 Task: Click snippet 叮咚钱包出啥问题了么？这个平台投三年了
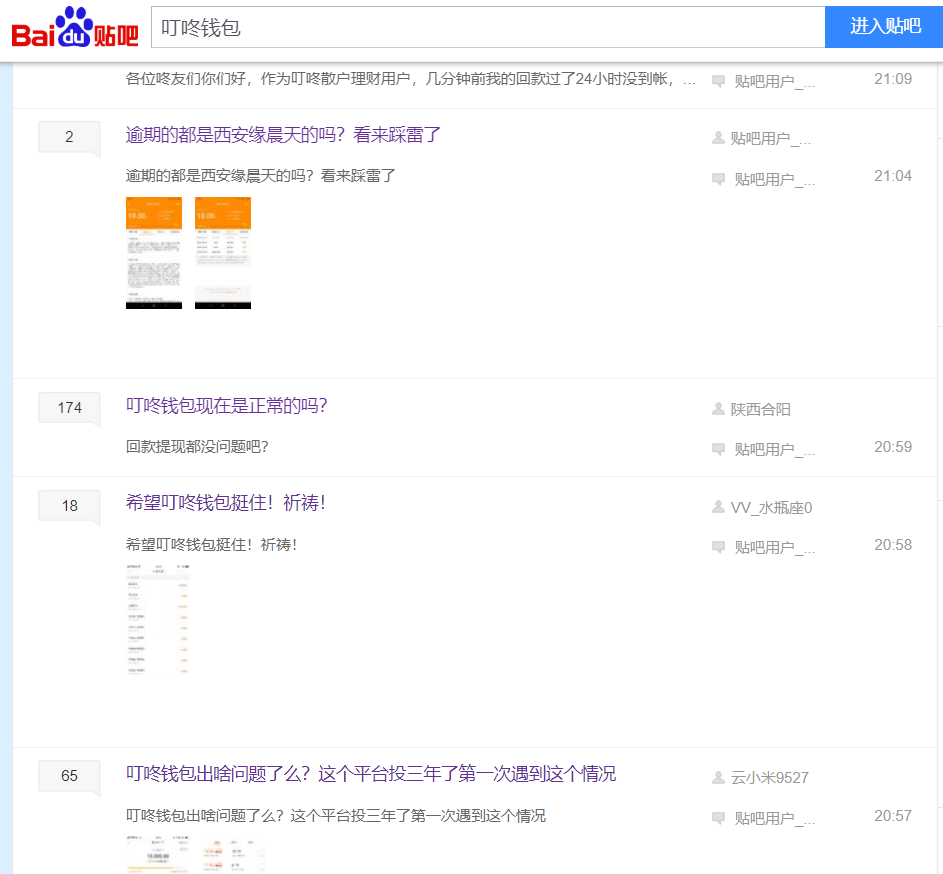click(x=336, y=816)
